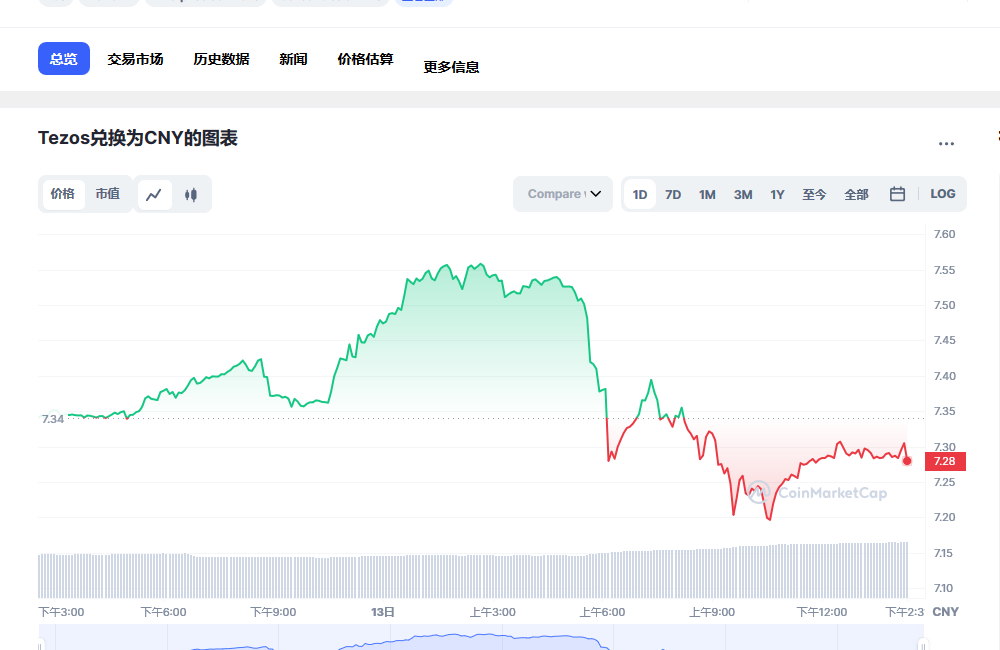
Task: Open the 总览 tab
Action: [64, 59]
